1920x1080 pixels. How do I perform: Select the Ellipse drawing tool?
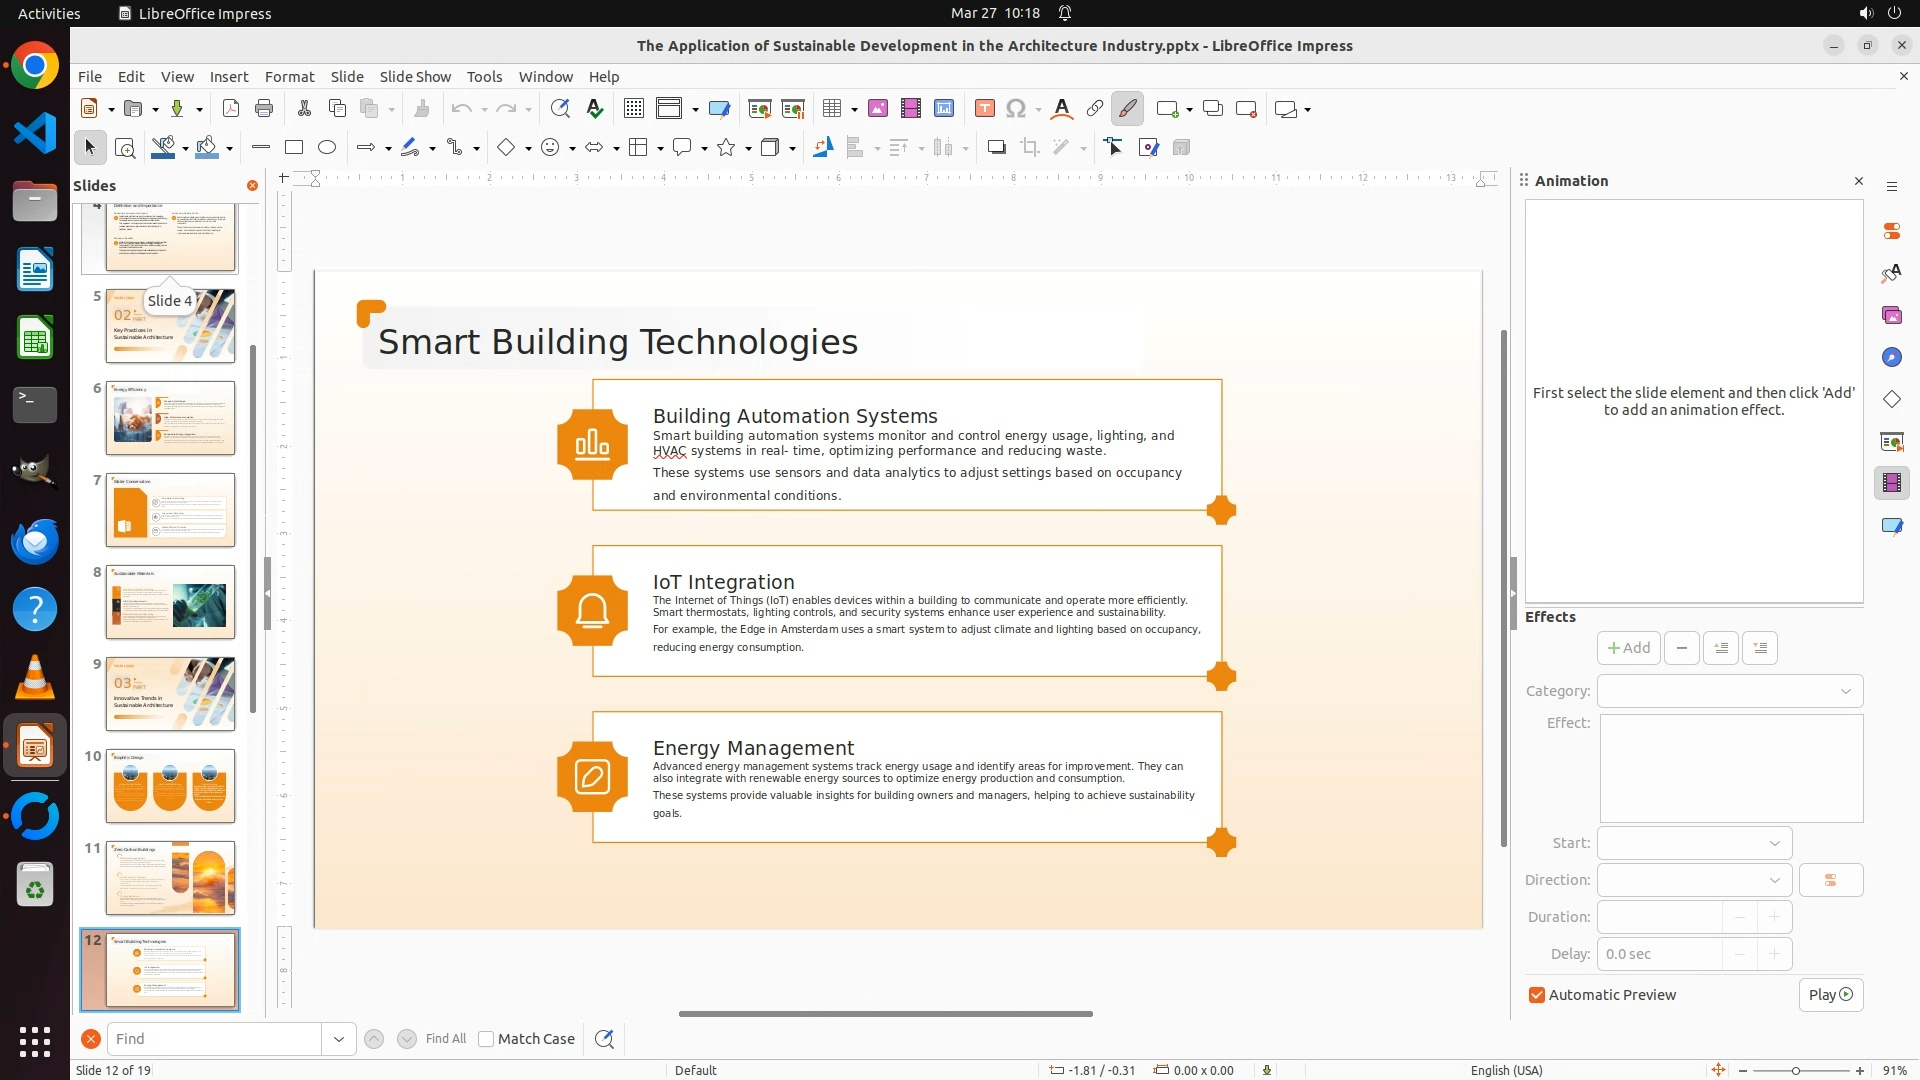tap(327, 148)
